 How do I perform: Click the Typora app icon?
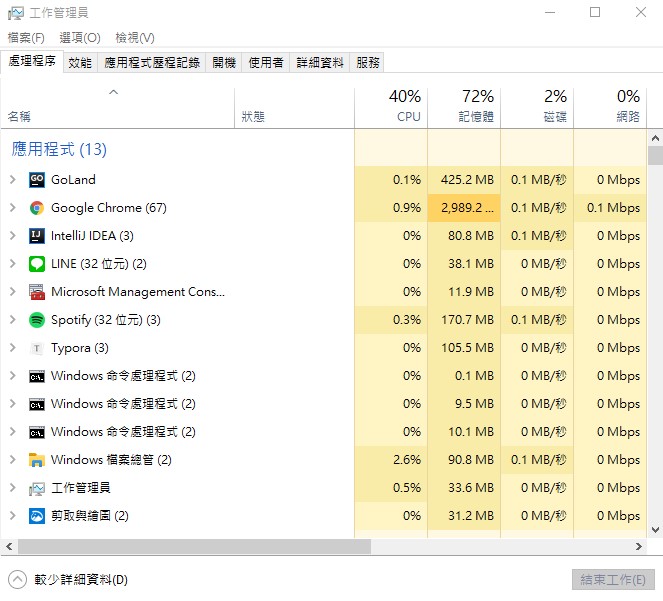pyautogui.click(x=37, y=348)
